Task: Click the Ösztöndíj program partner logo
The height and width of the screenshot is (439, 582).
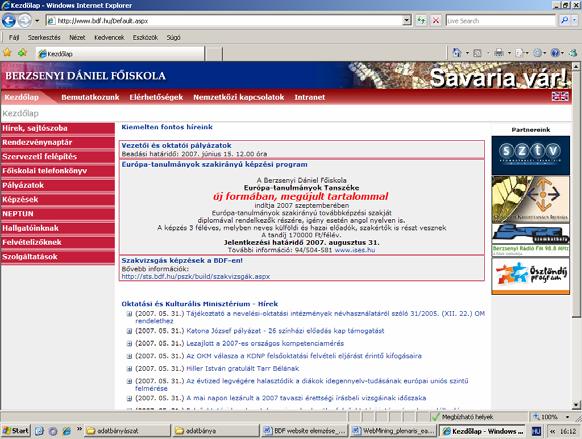Action: tap(530, 276)
